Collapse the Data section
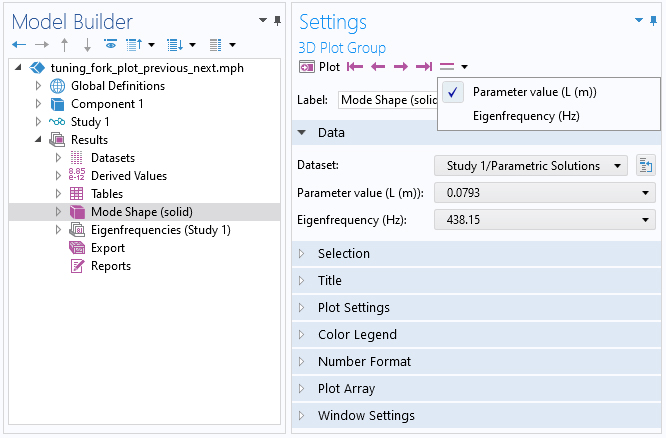Screen dimensions: 666x438 (302, 133)
